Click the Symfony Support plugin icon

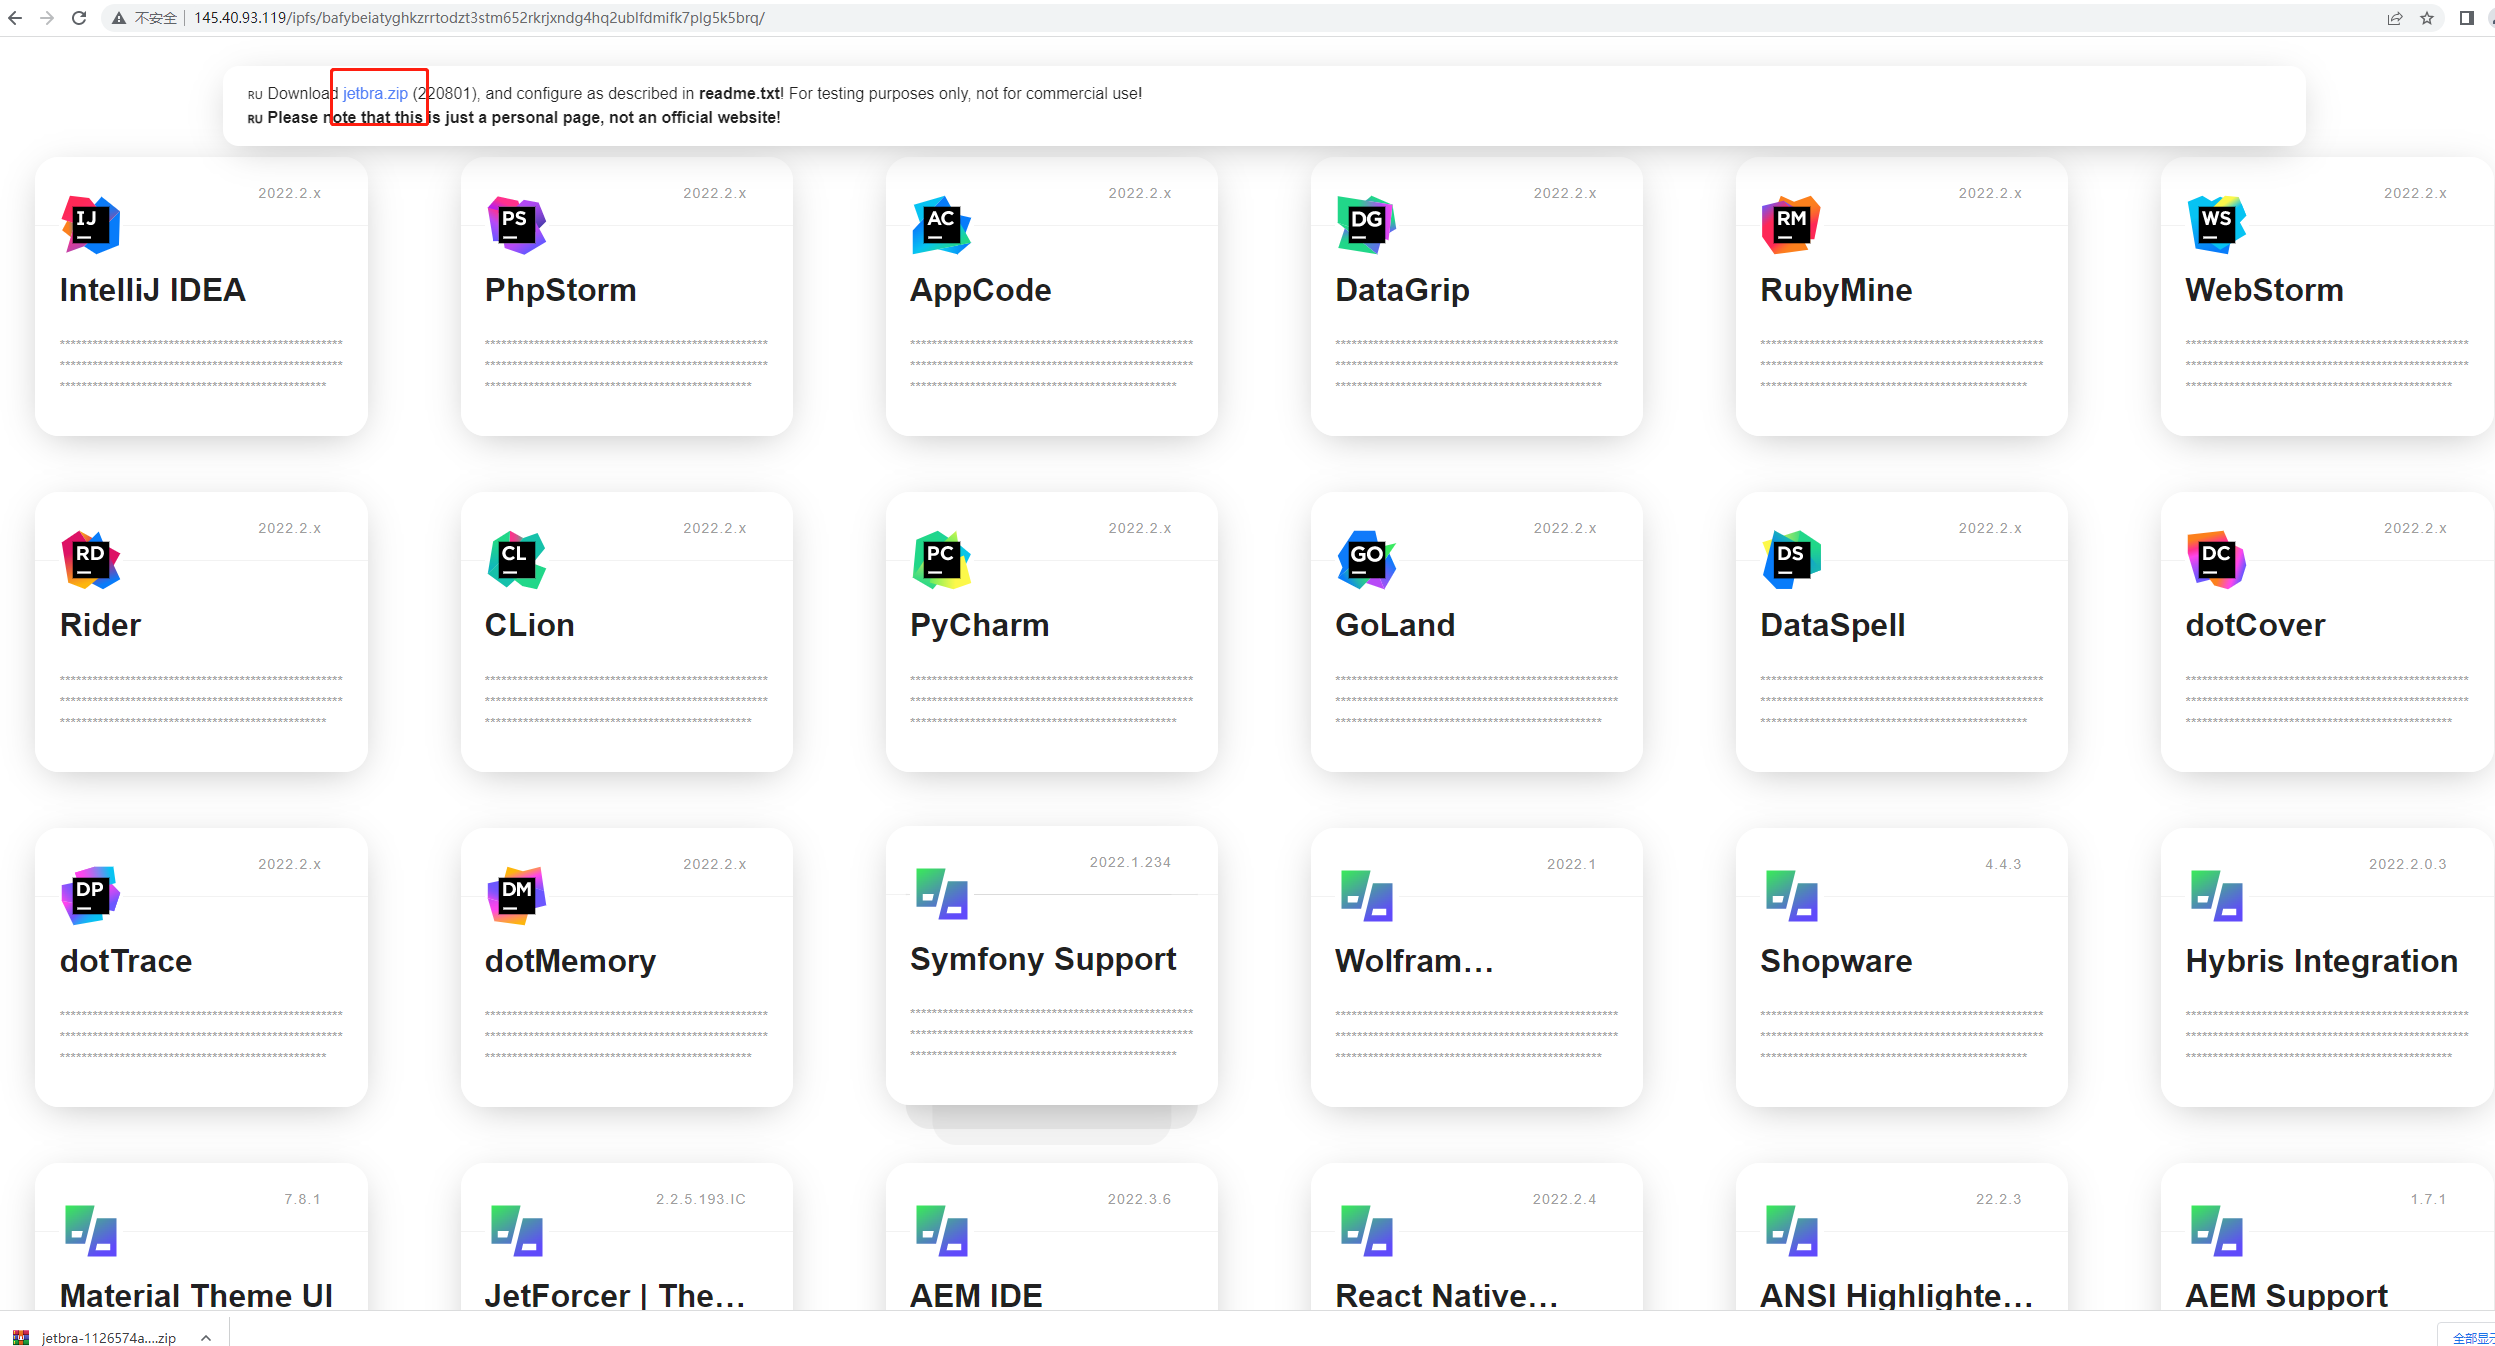tap(941, 893)
